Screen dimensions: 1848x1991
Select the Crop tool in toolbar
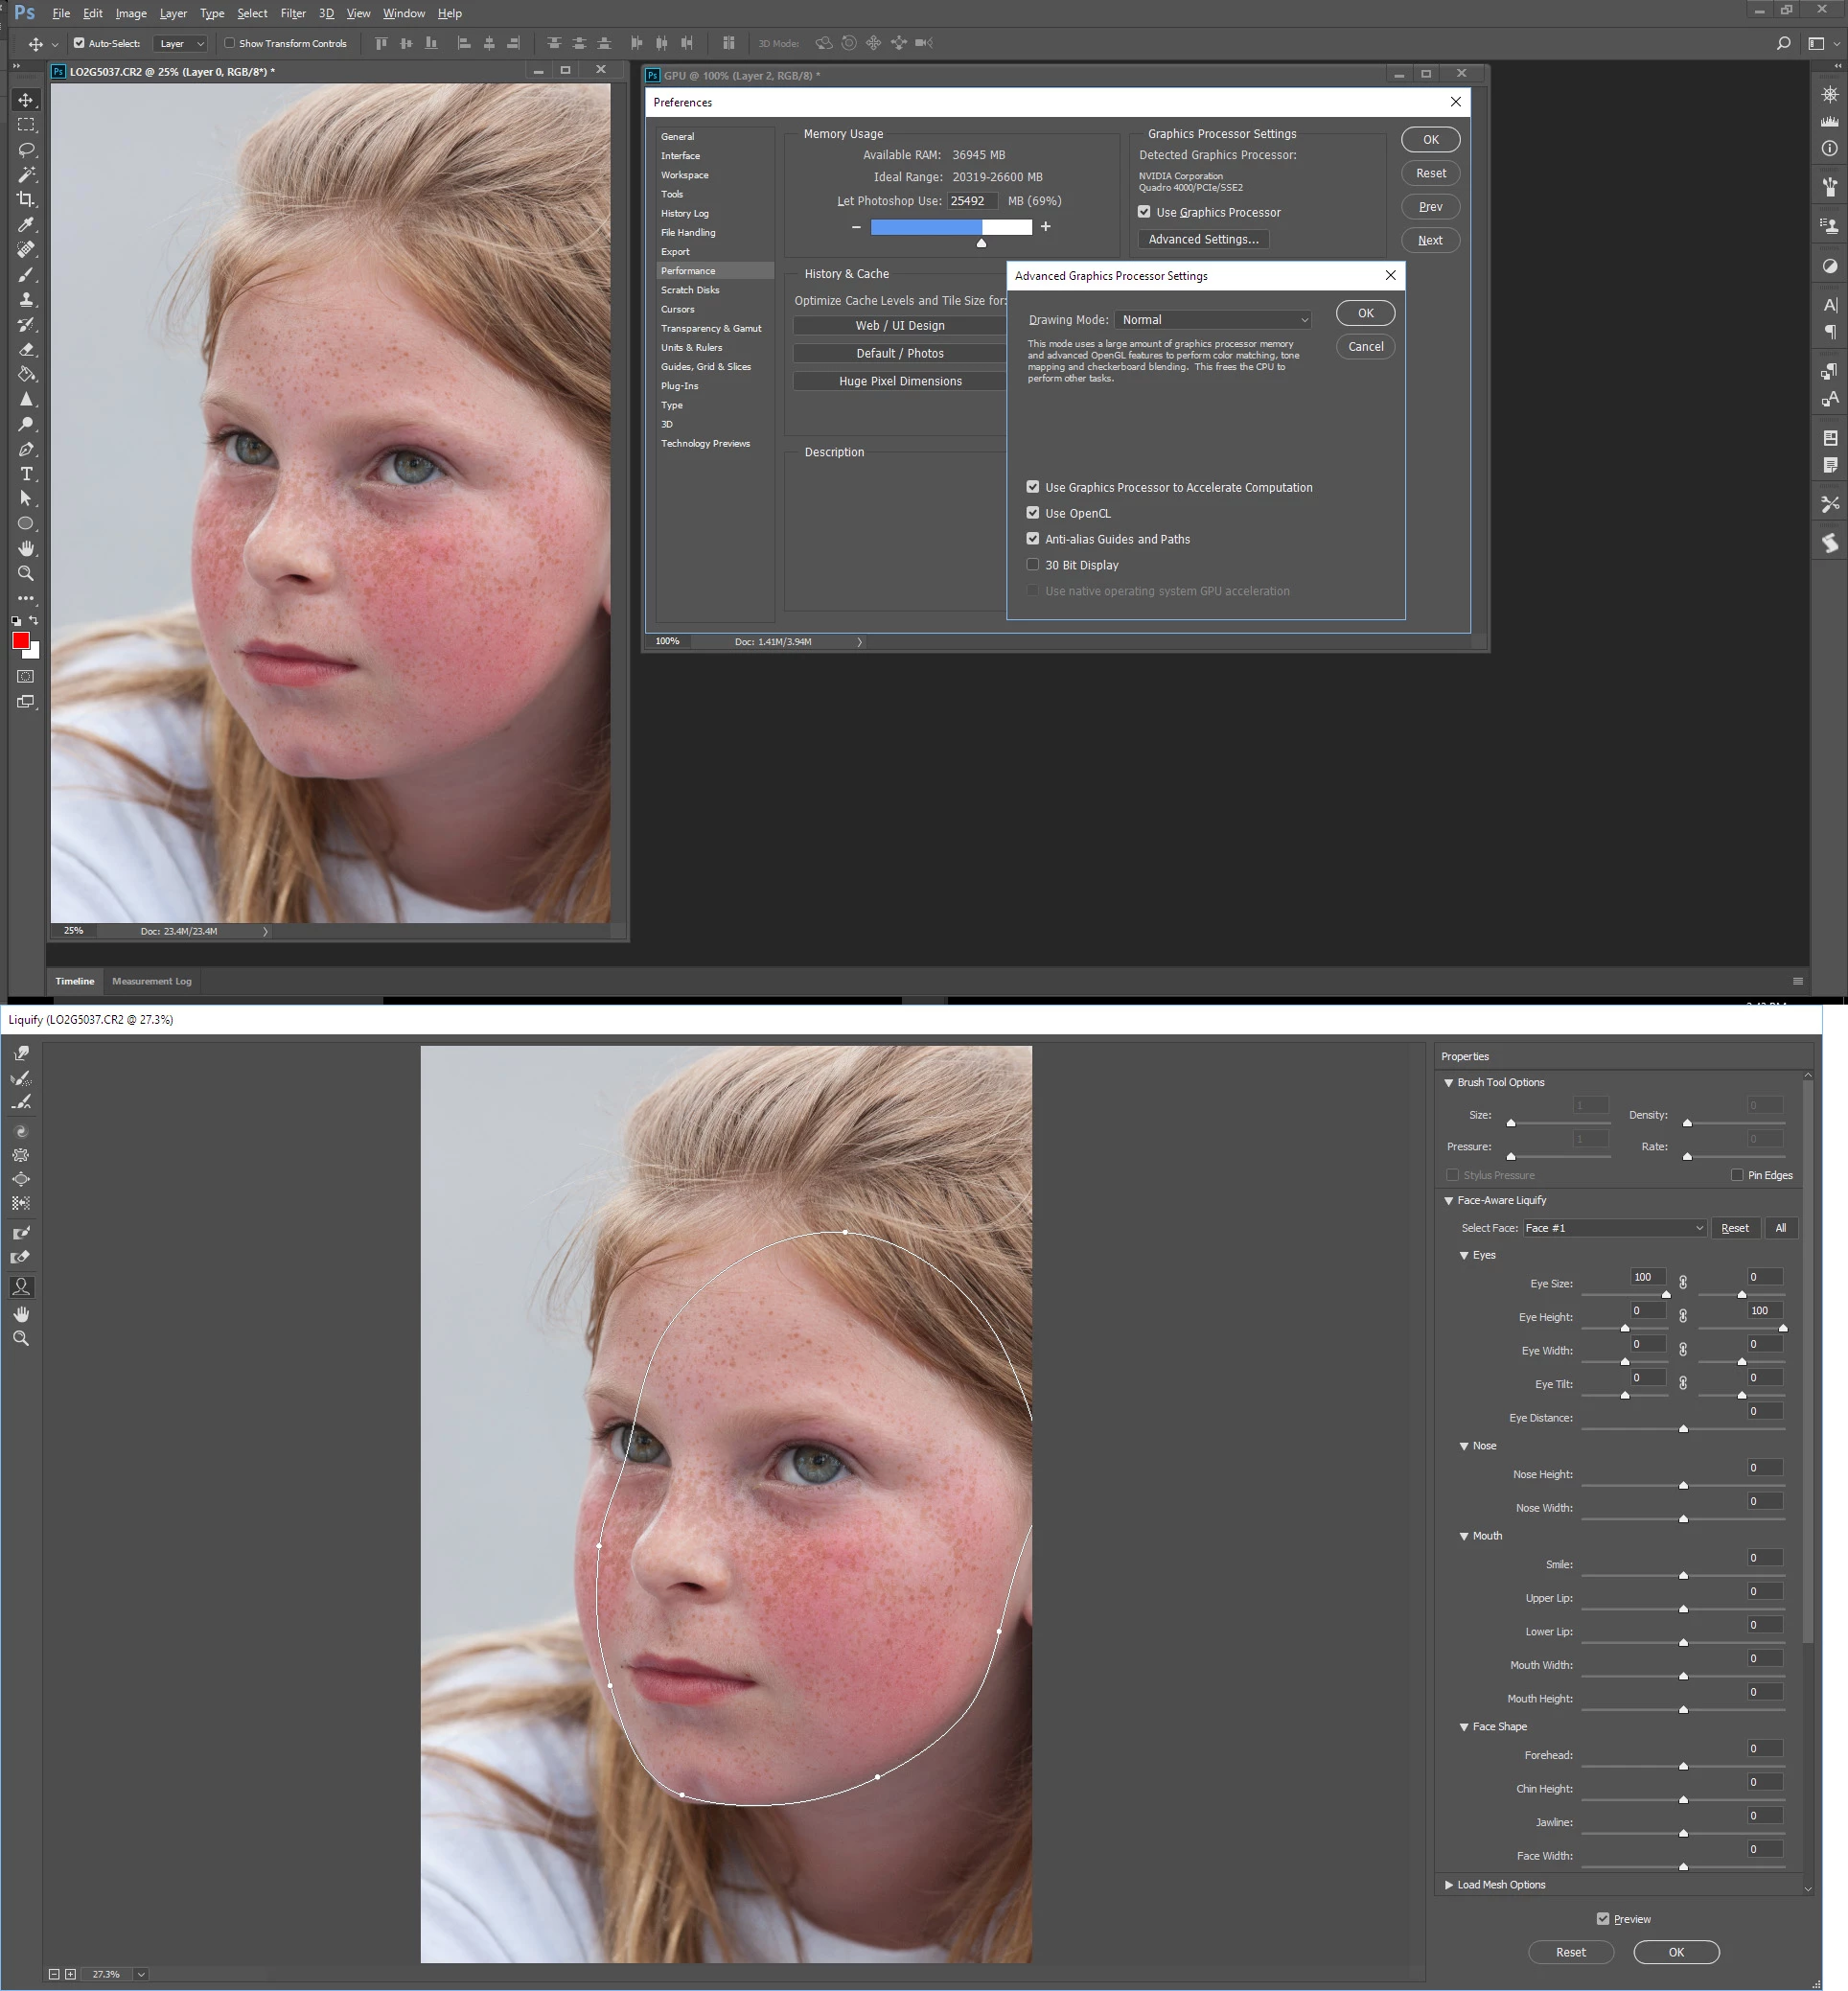(26, 199)
